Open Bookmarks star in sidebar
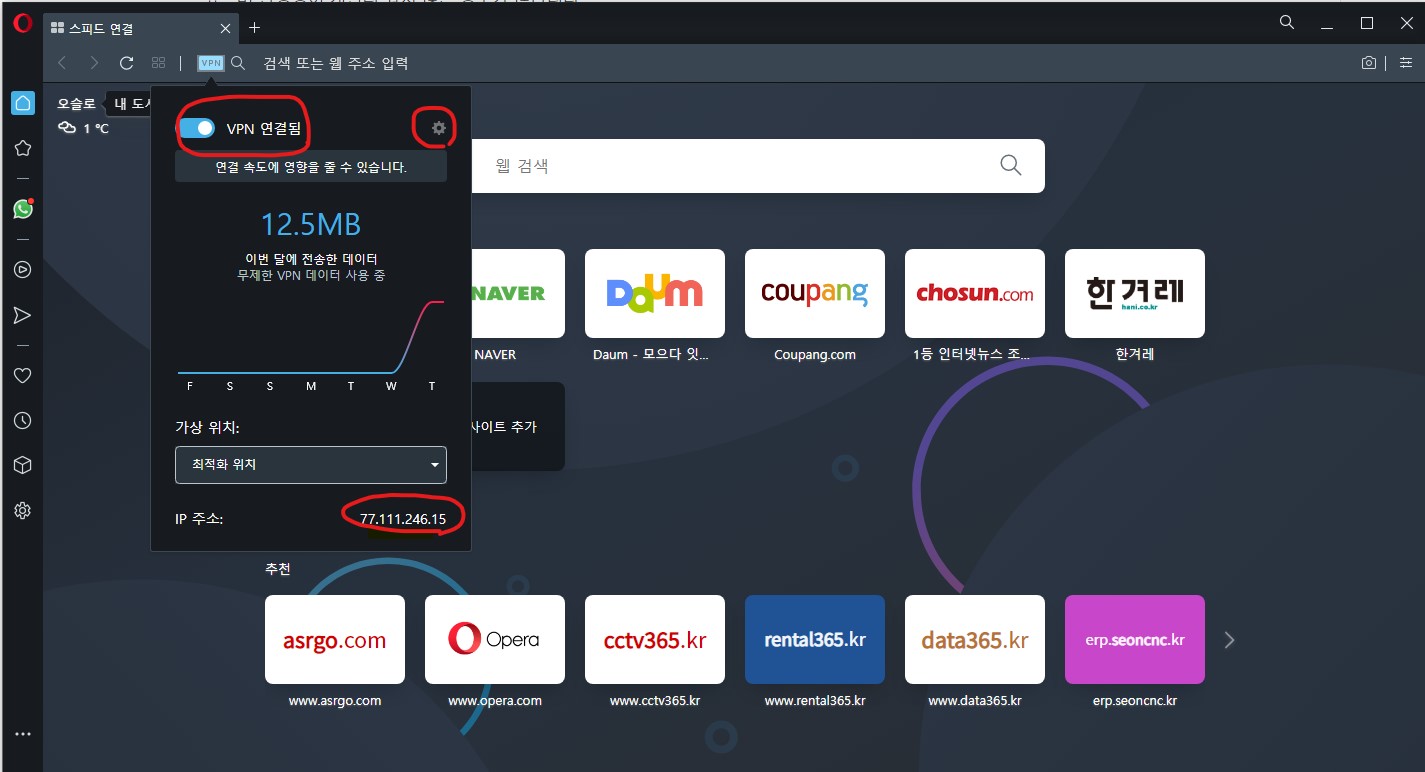 click(x=22, y=148)
